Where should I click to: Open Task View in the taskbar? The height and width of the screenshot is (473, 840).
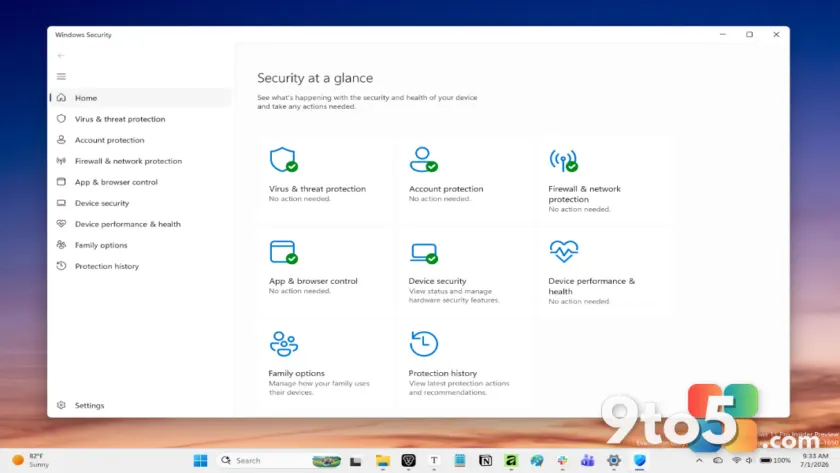pyautogui.click(x=355, y=461)
